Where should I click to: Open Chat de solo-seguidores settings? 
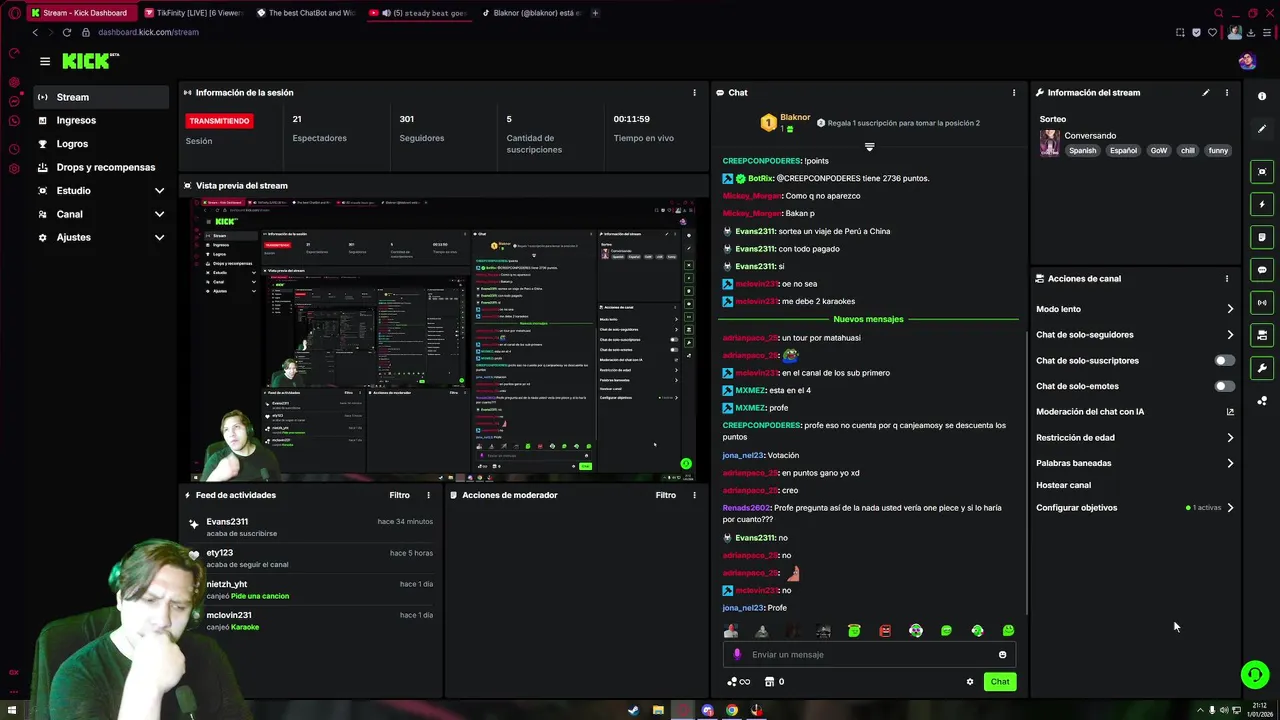click(x=1135, y=335)
